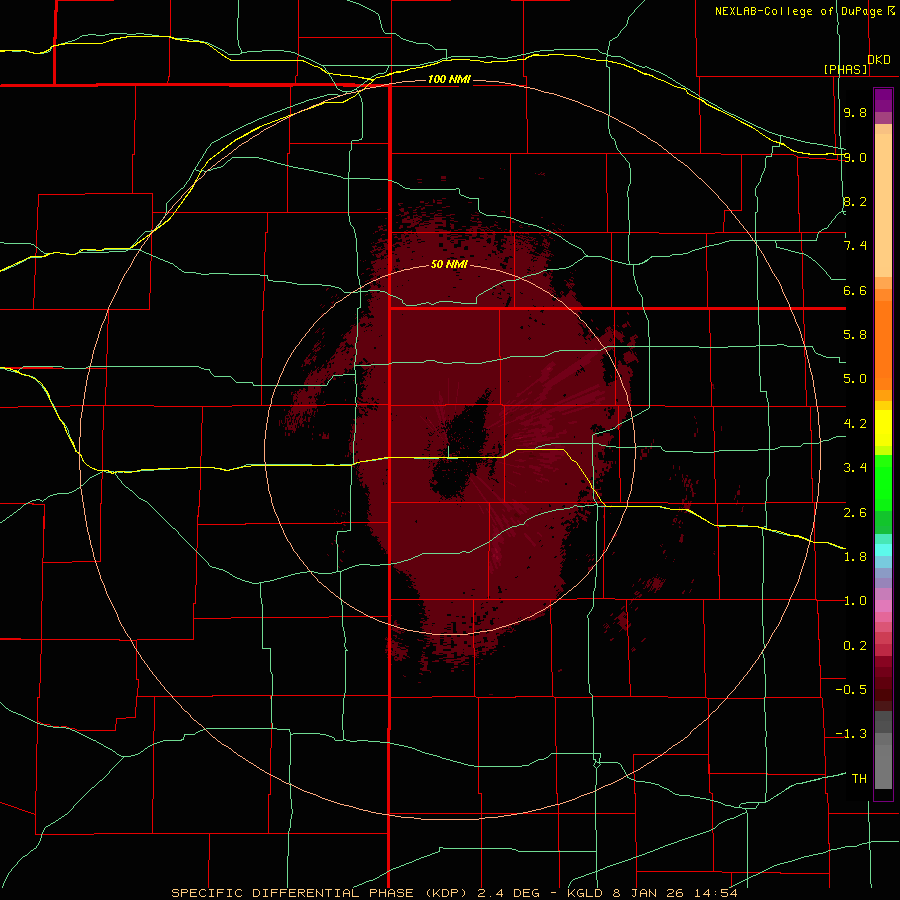Click the radar site marker at ring center
900x900 pixels.
tap(448, 452)
